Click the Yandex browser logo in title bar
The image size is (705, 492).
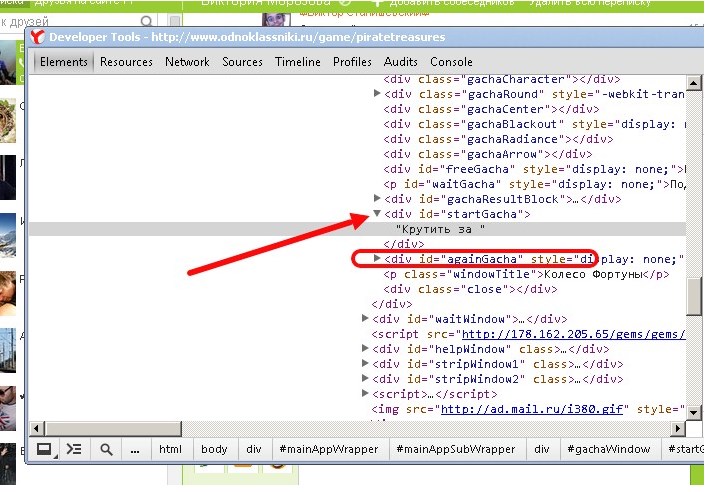(x=38, y=37)
